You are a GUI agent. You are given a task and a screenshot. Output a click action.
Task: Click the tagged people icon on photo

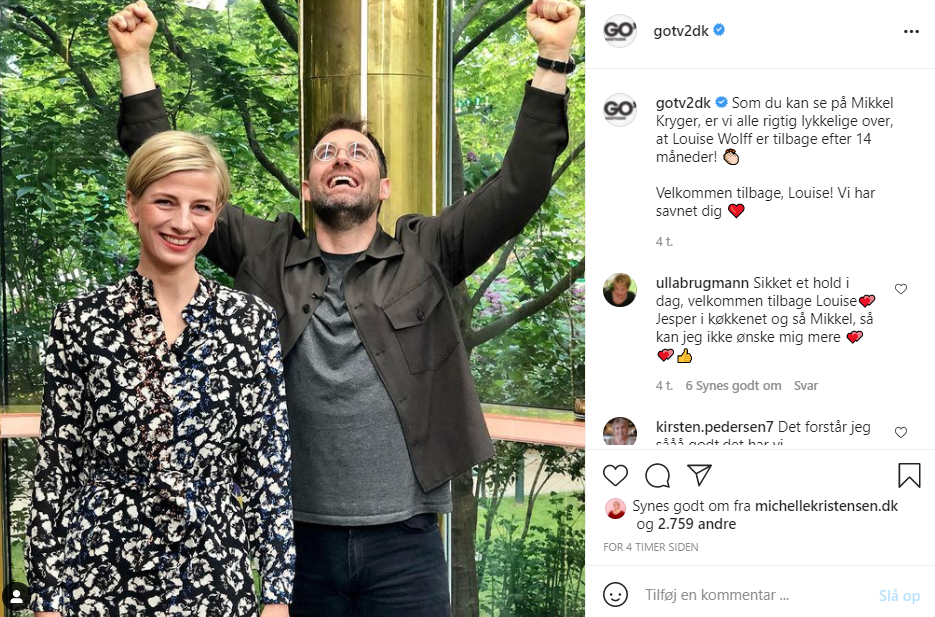[x=16, y=597]
